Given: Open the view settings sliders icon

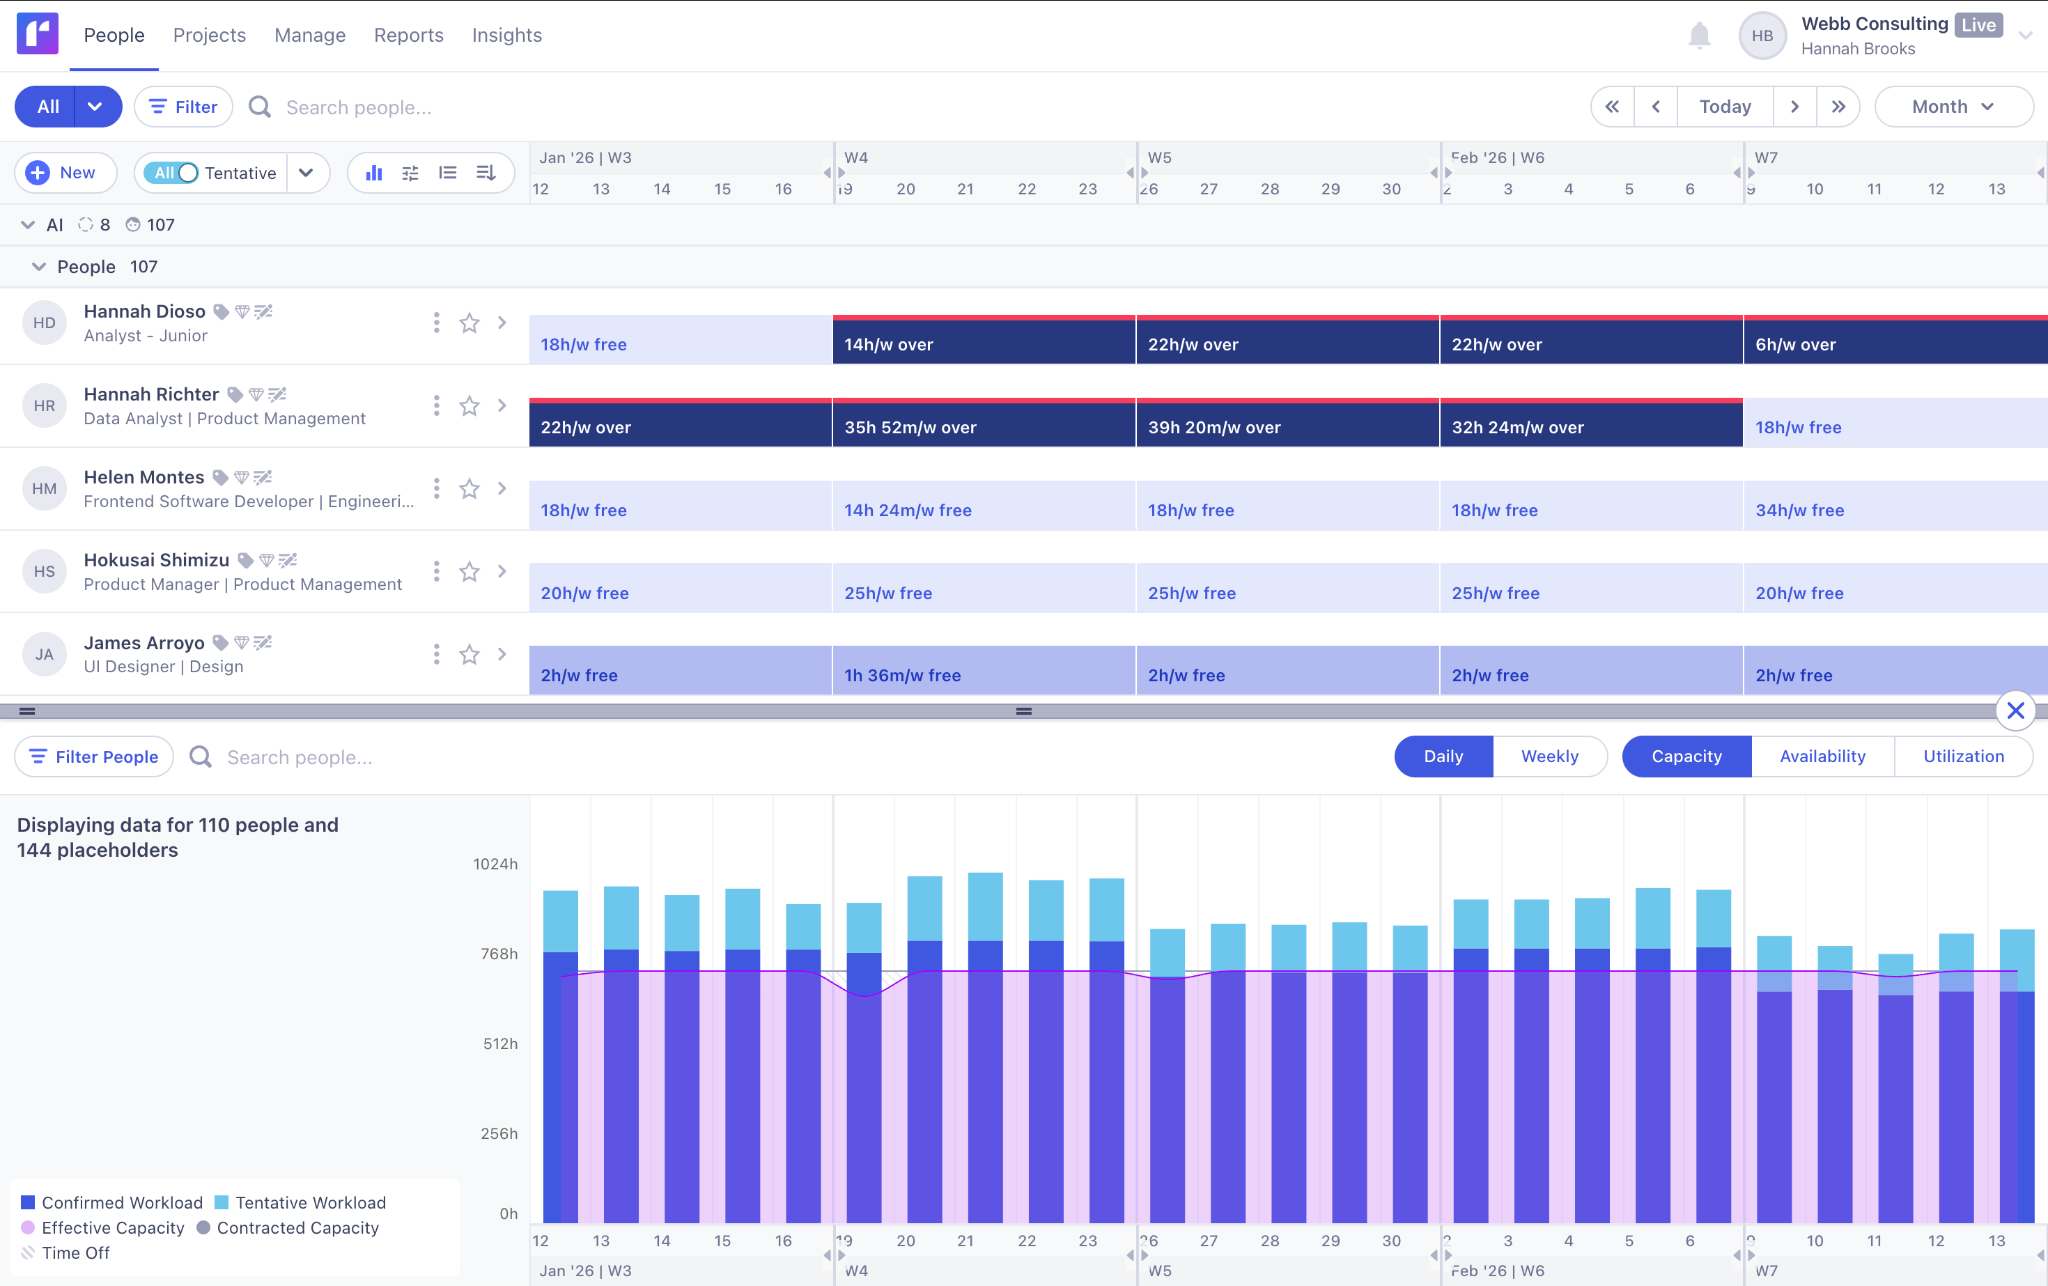Looking at the screenshot, I should [x=410, y=173].
